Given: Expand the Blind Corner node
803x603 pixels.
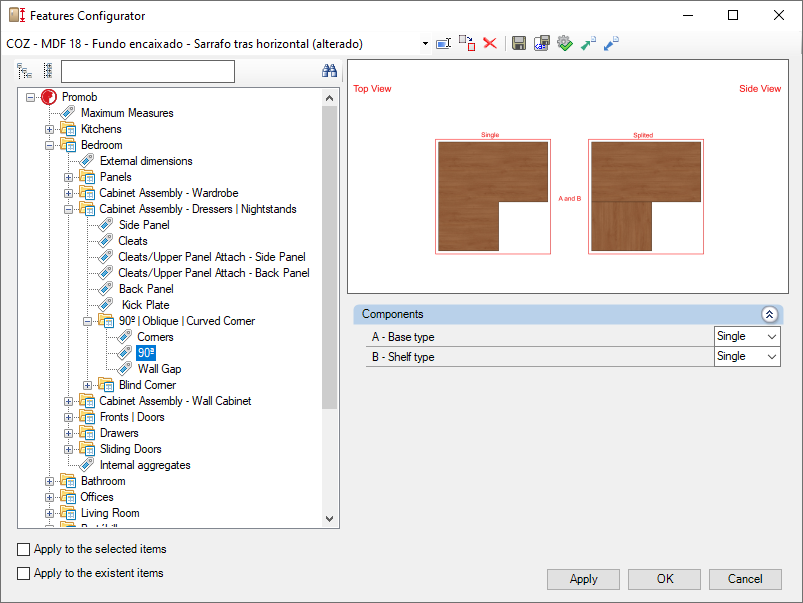Looking at the screenshot, I should click(87, 385).
